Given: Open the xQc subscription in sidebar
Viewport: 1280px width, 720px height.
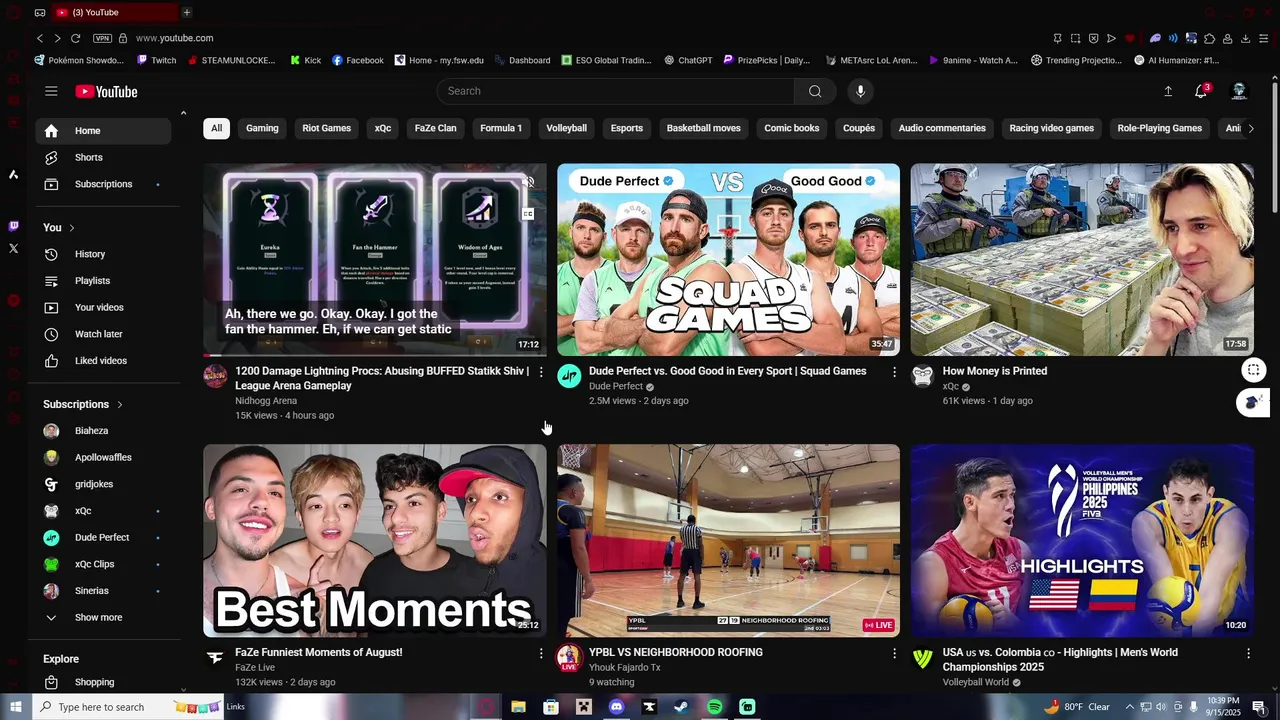Looking at the screenshot, I should click(103, 511).
